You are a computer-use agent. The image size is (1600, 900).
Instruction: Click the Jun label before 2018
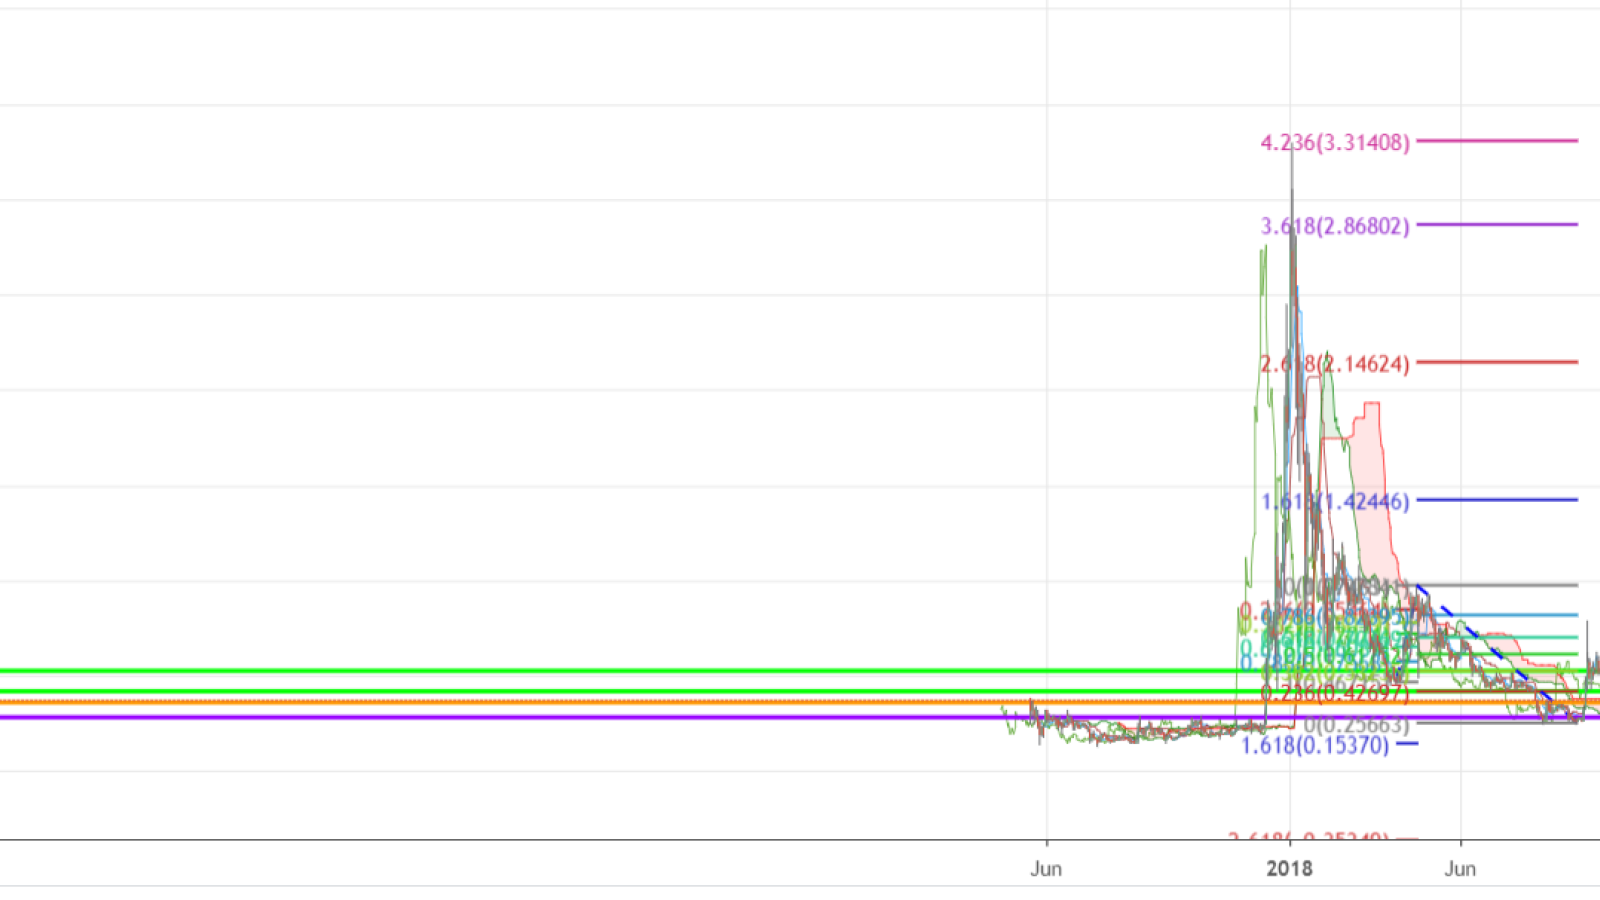click(1046, 868)
